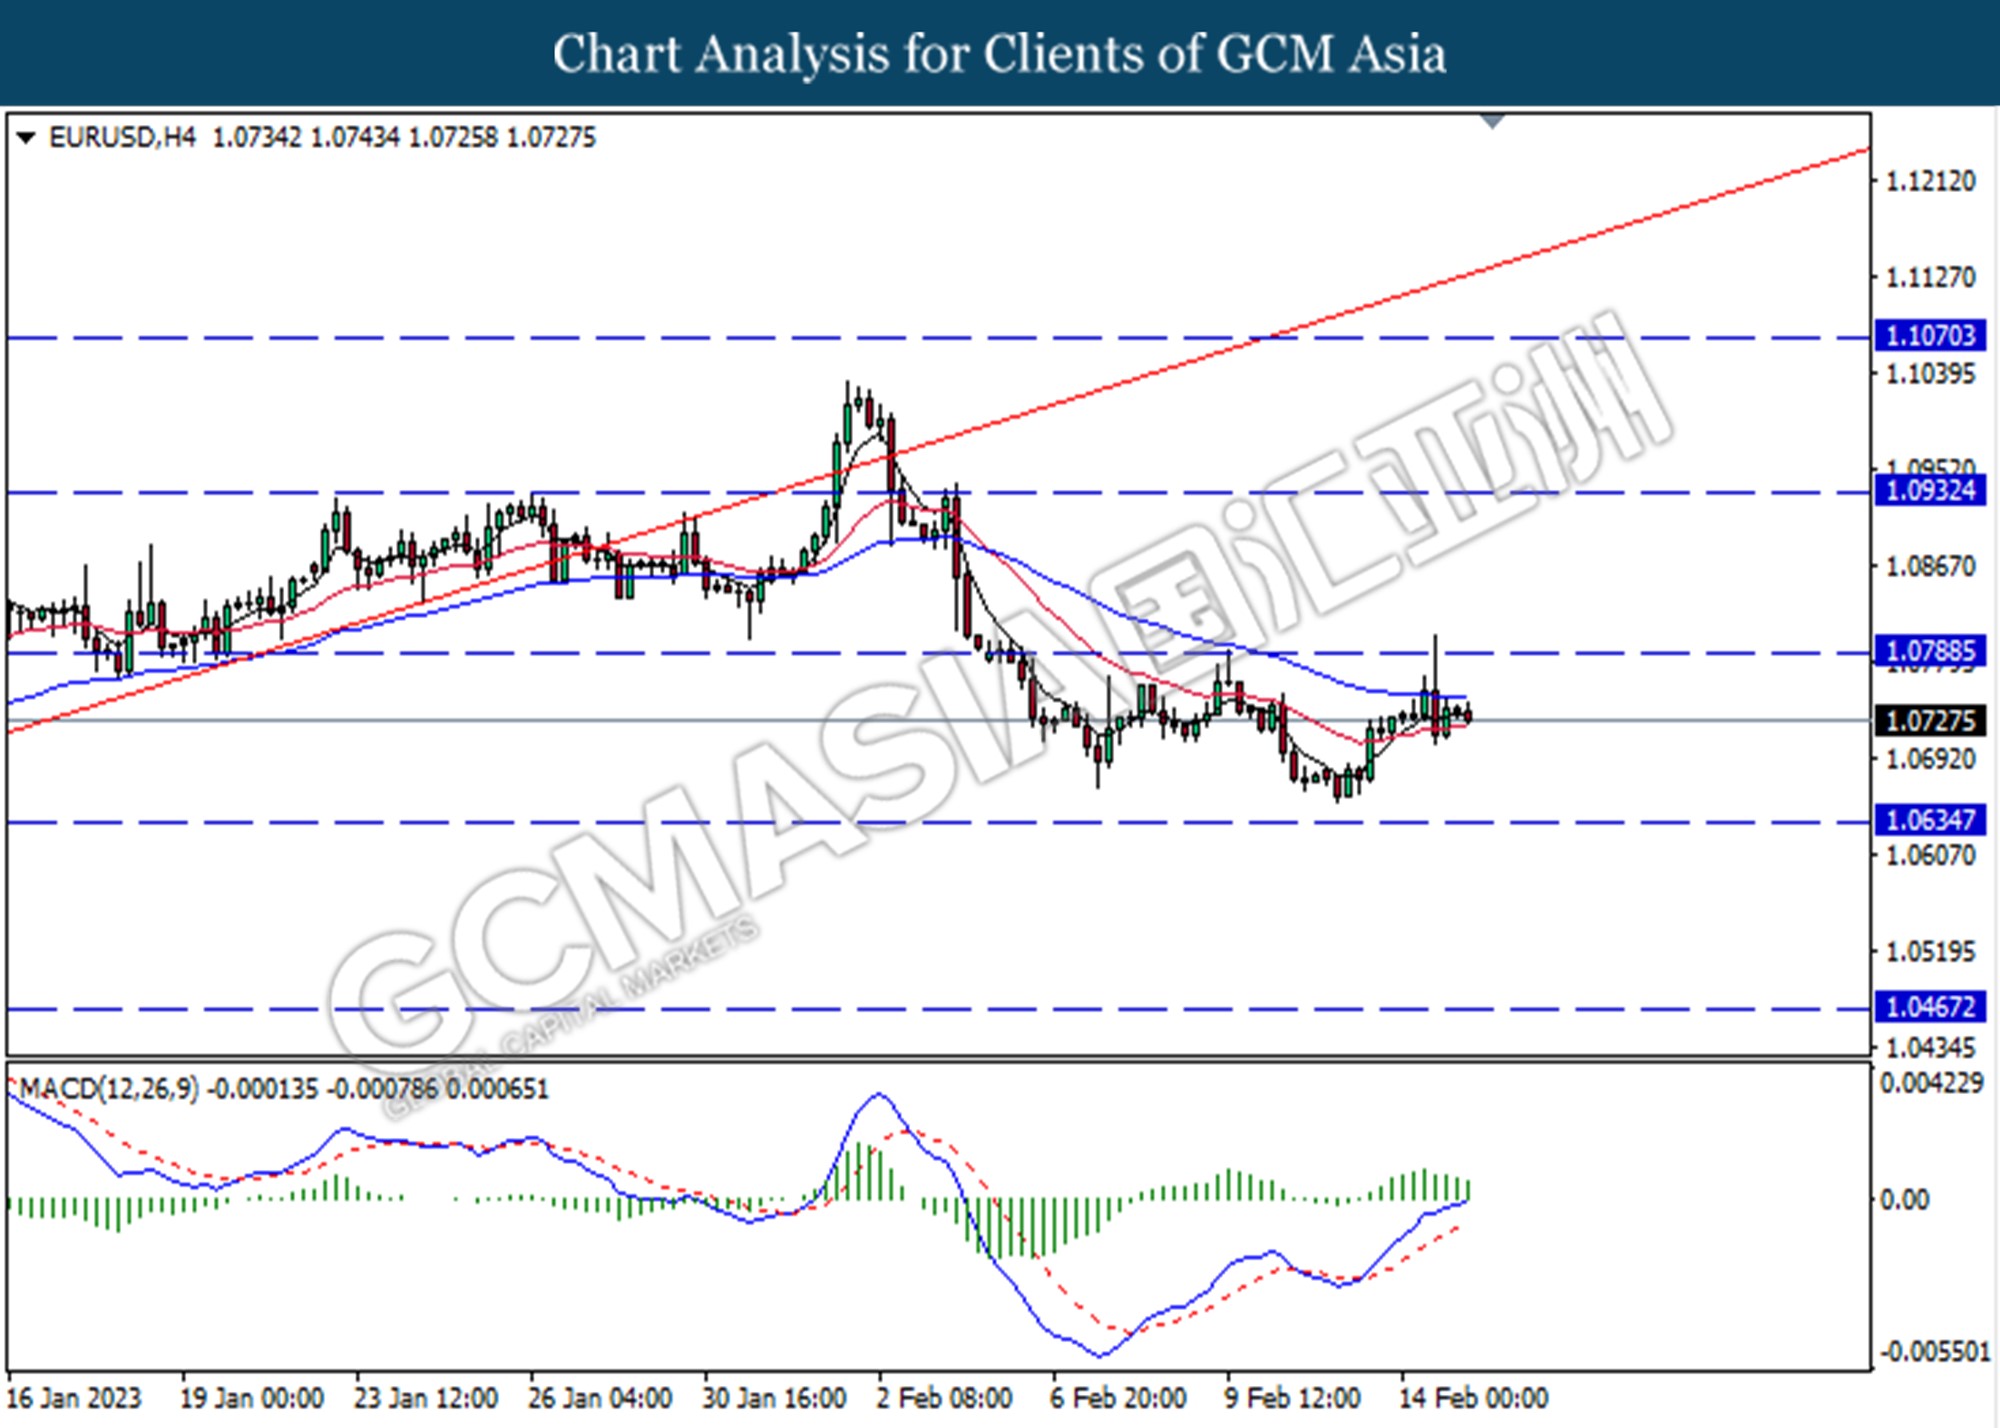The width and height of the screenshot is (2000, 1428).
Task: Click the 1.05195 price axis value
Action: [1930, 951]
